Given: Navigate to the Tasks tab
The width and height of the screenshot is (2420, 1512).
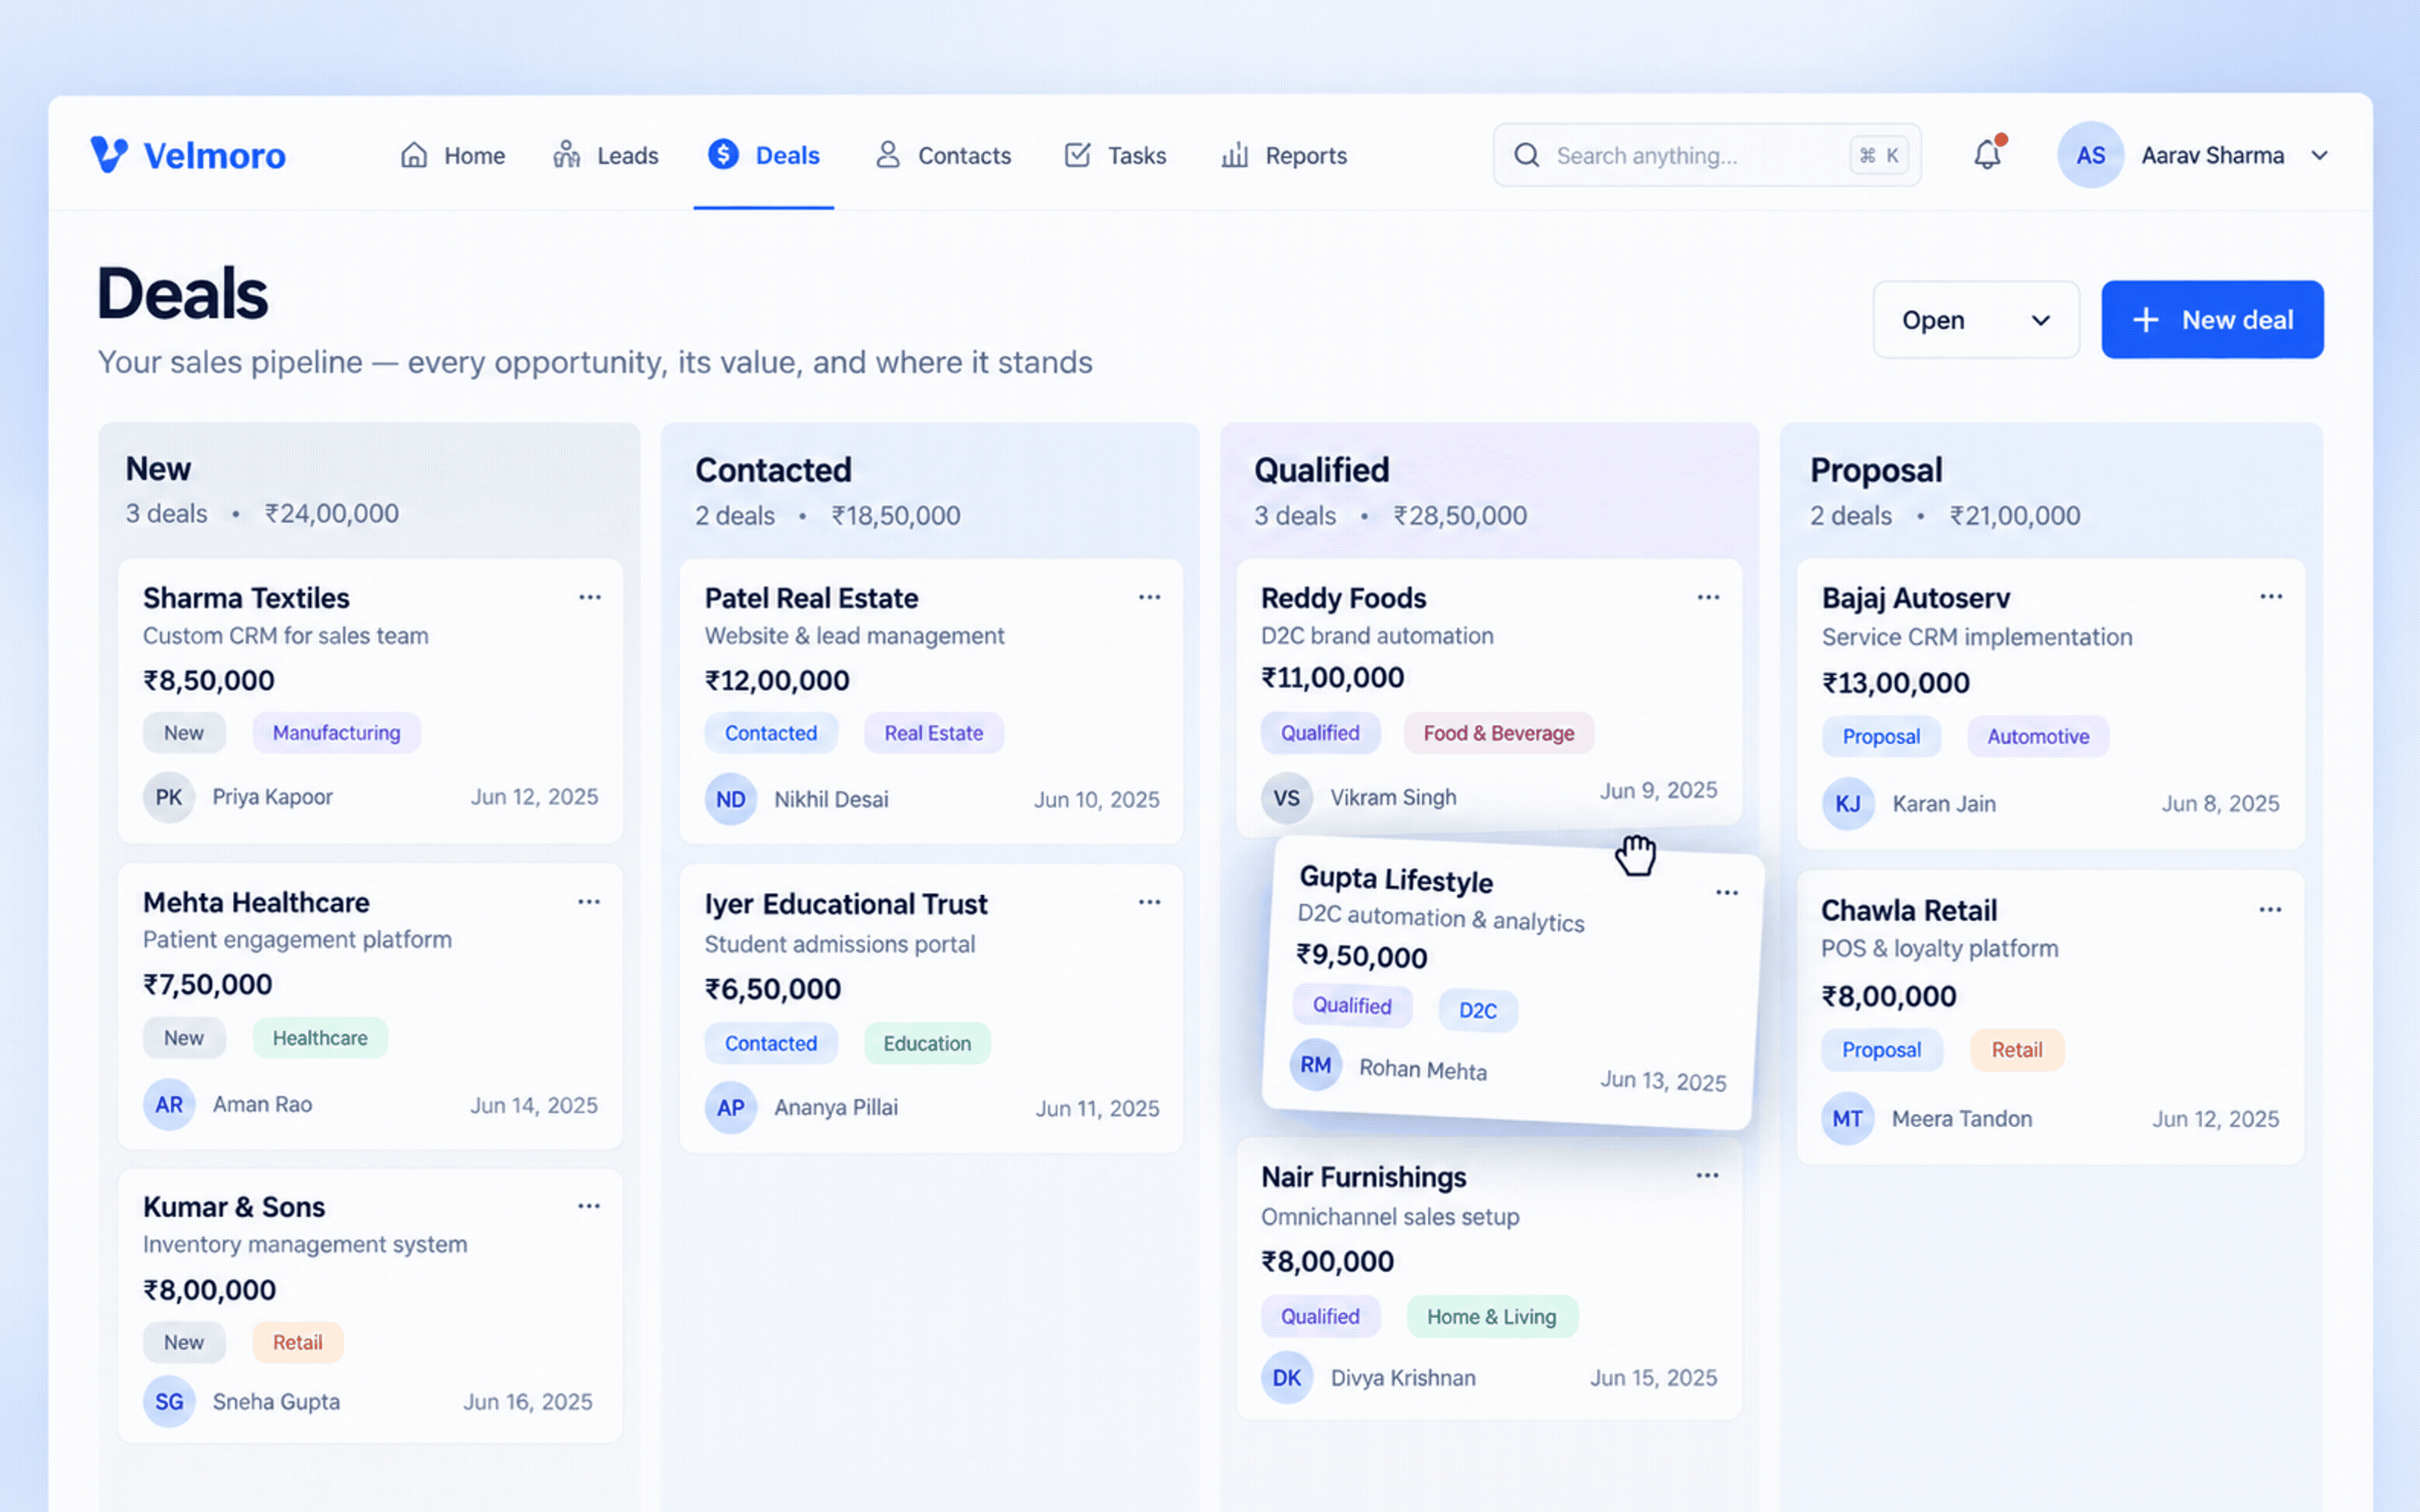Looking at the screenshot, I should (1115, 155).
